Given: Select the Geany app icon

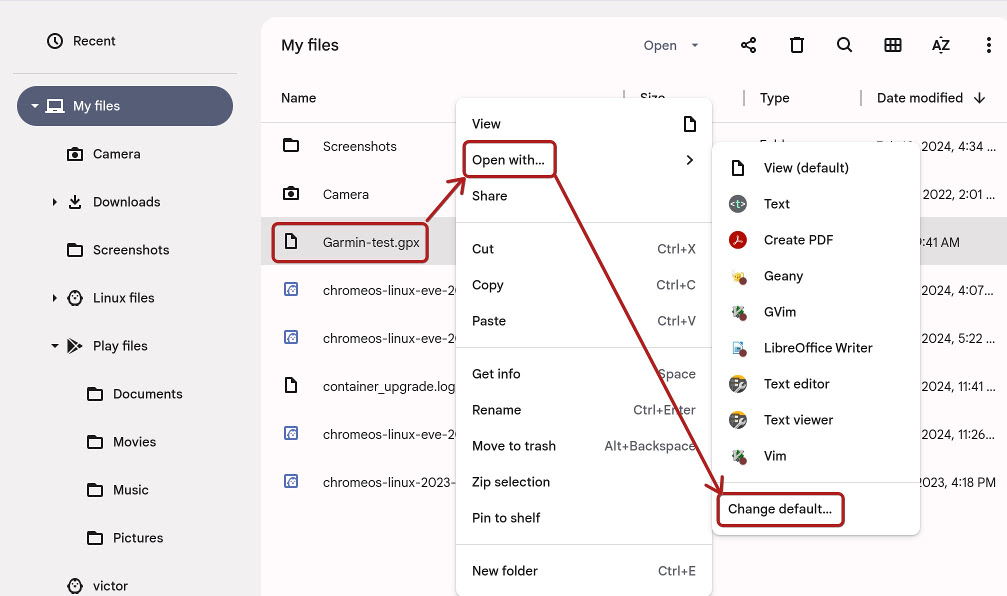Looking at the screenshot, I should coord(738,276).
